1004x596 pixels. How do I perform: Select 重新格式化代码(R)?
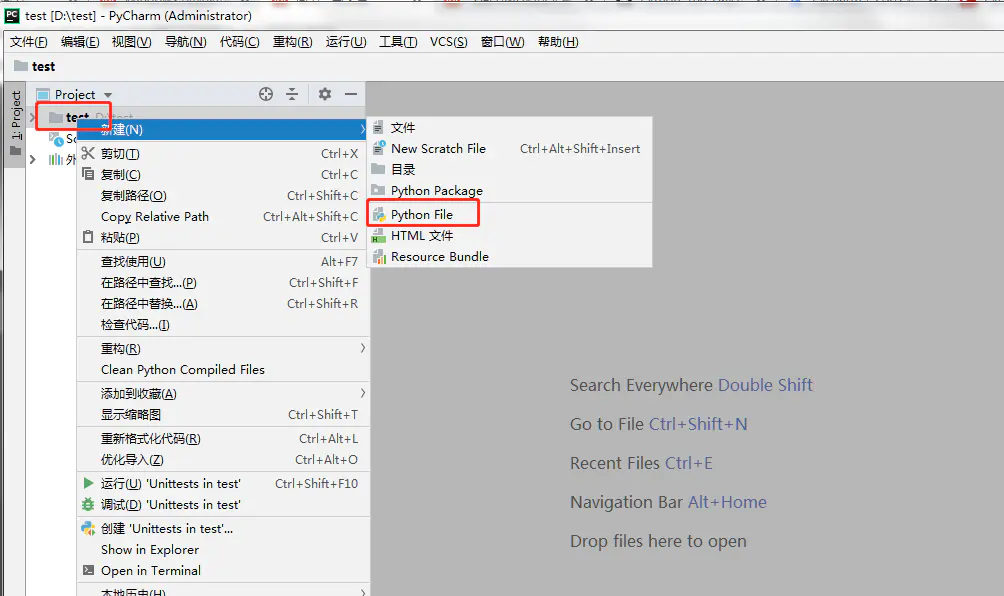223,439
